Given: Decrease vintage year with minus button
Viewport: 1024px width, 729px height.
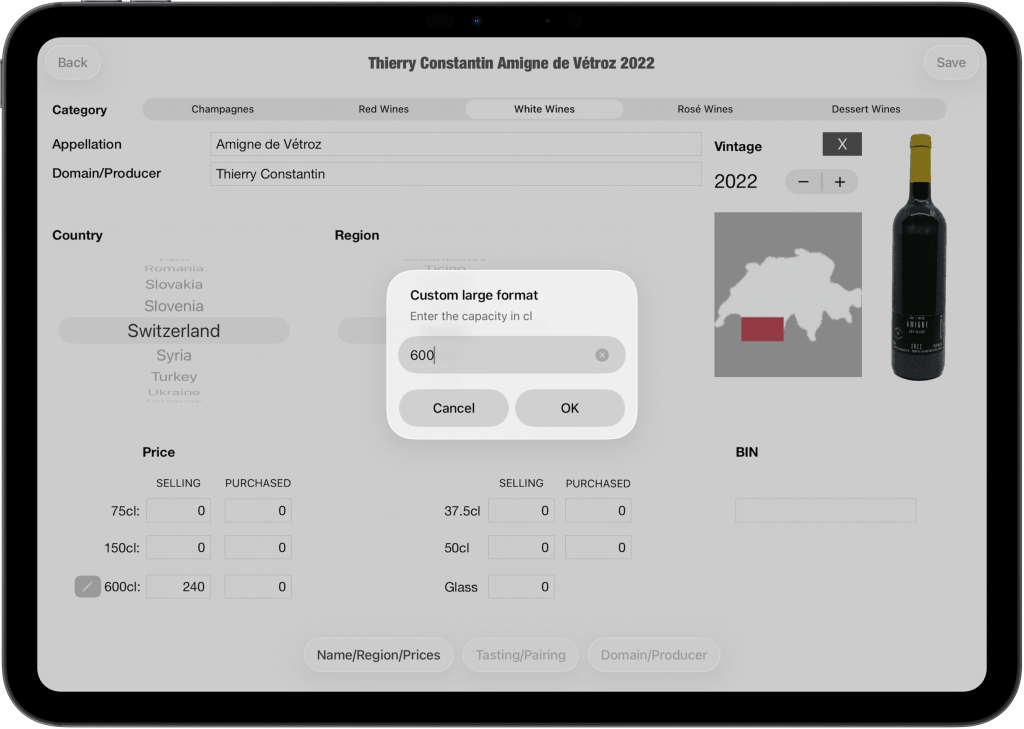Looking at the screenshot, I should pyautogui.click(x=803, y=182).
